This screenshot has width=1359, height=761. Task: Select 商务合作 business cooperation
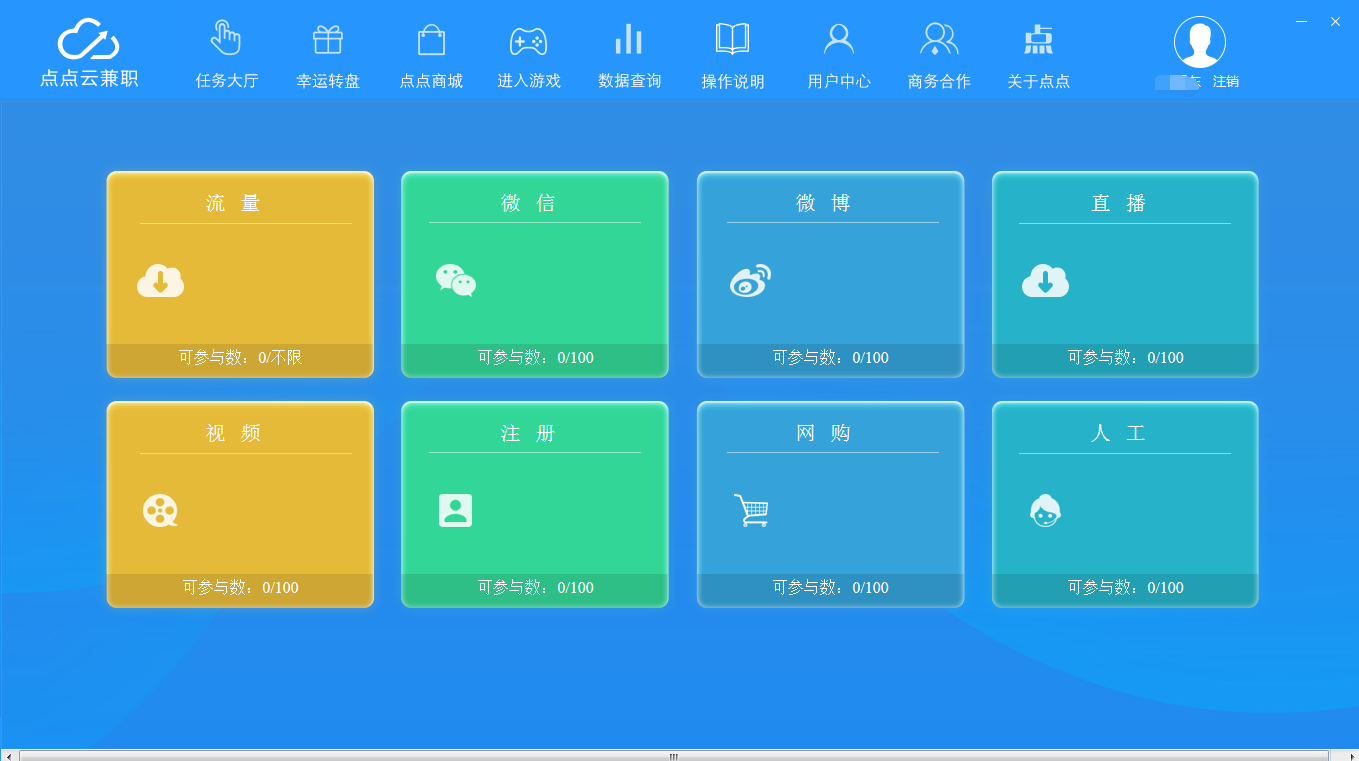(x=939, y=55)
